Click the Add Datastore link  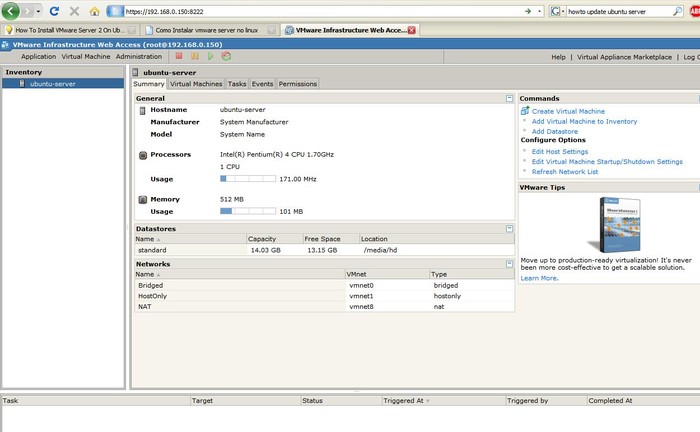point(554,131)
